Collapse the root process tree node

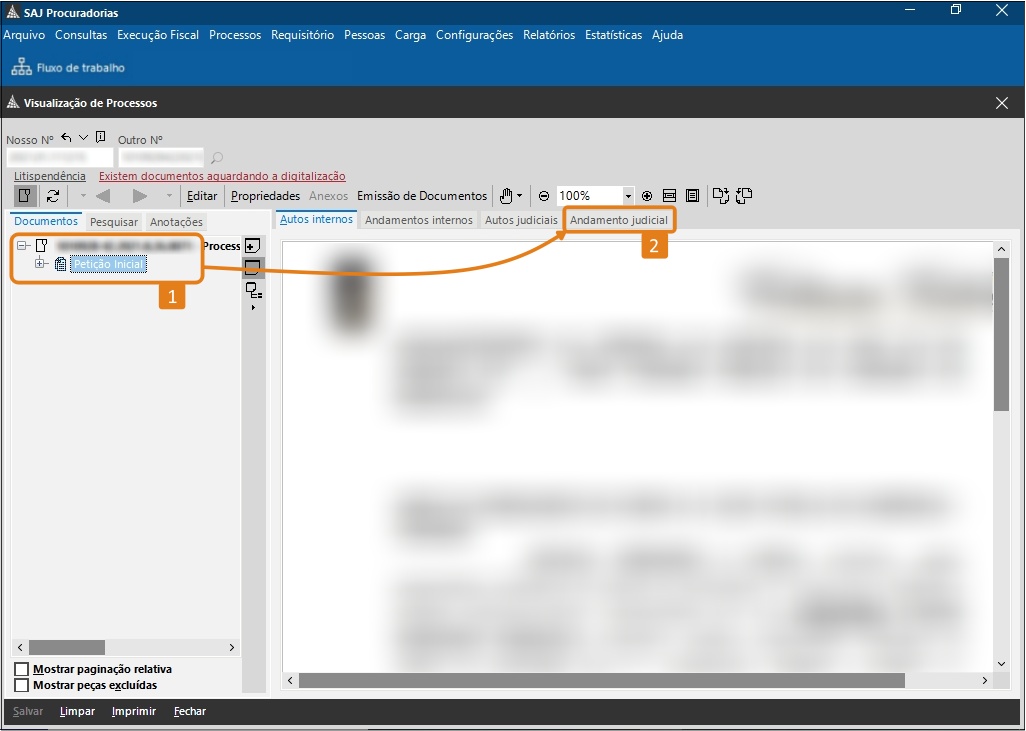coord(22,246)
